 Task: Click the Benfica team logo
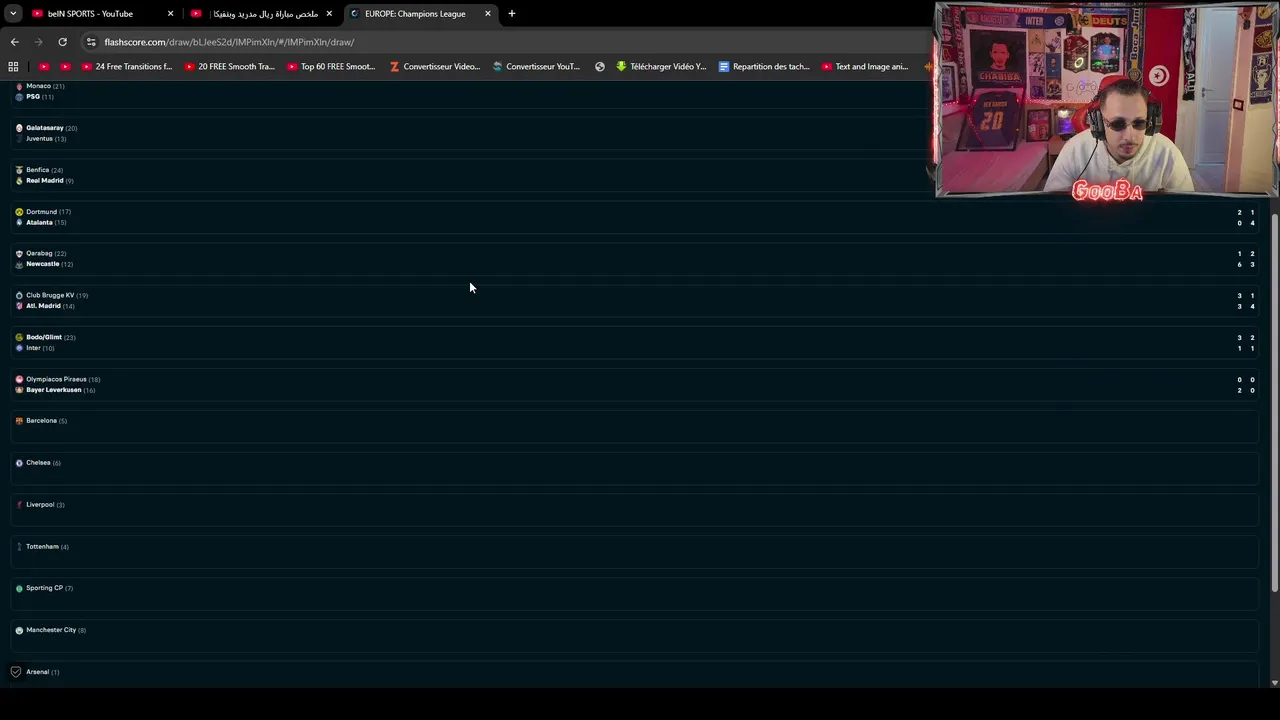[x=19, y=170]
